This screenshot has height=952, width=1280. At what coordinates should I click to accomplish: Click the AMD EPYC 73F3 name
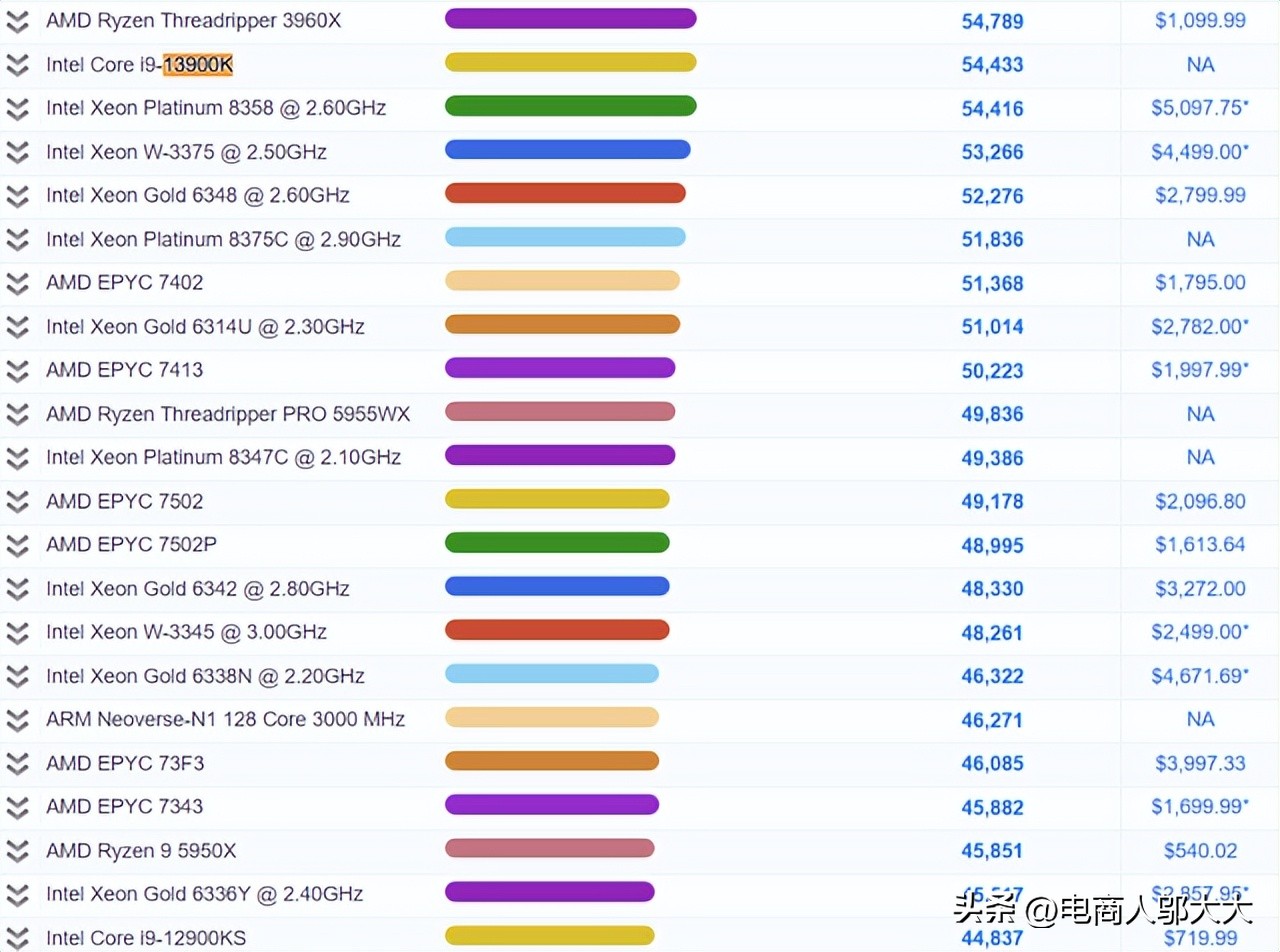(125, 762)
